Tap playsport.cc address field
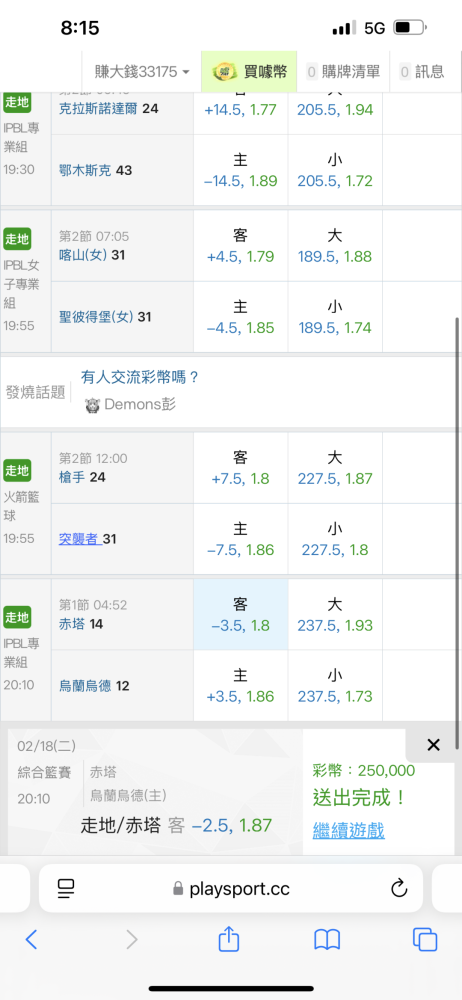The height and width of the screenshot is (1000, 462). (231, 888)
